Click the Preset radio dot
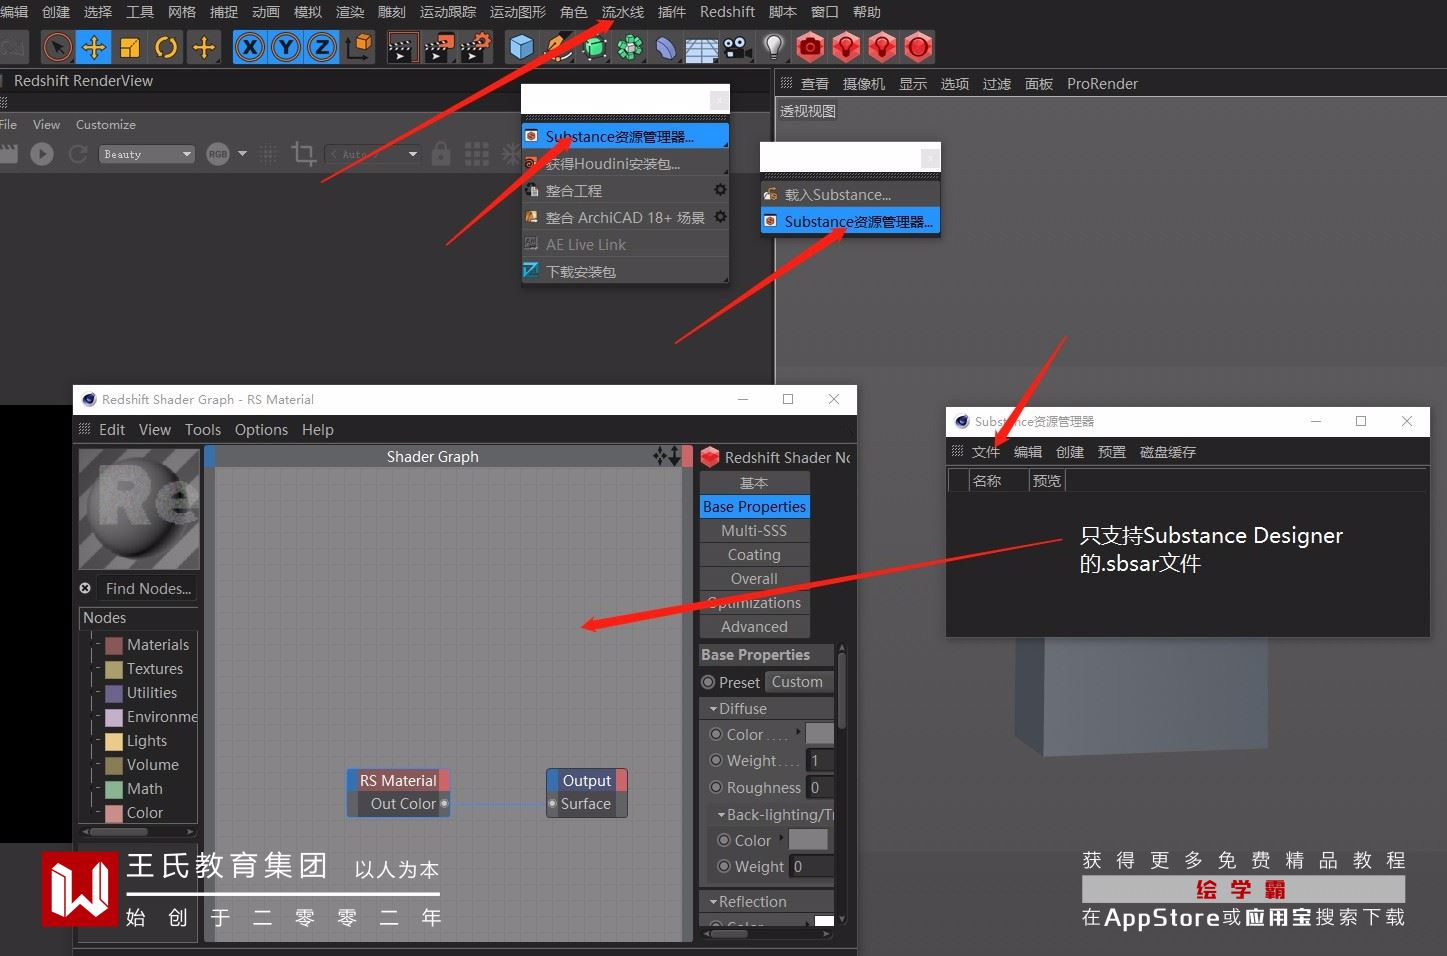The image size is (1447, 956). click(x=708, y=682)
